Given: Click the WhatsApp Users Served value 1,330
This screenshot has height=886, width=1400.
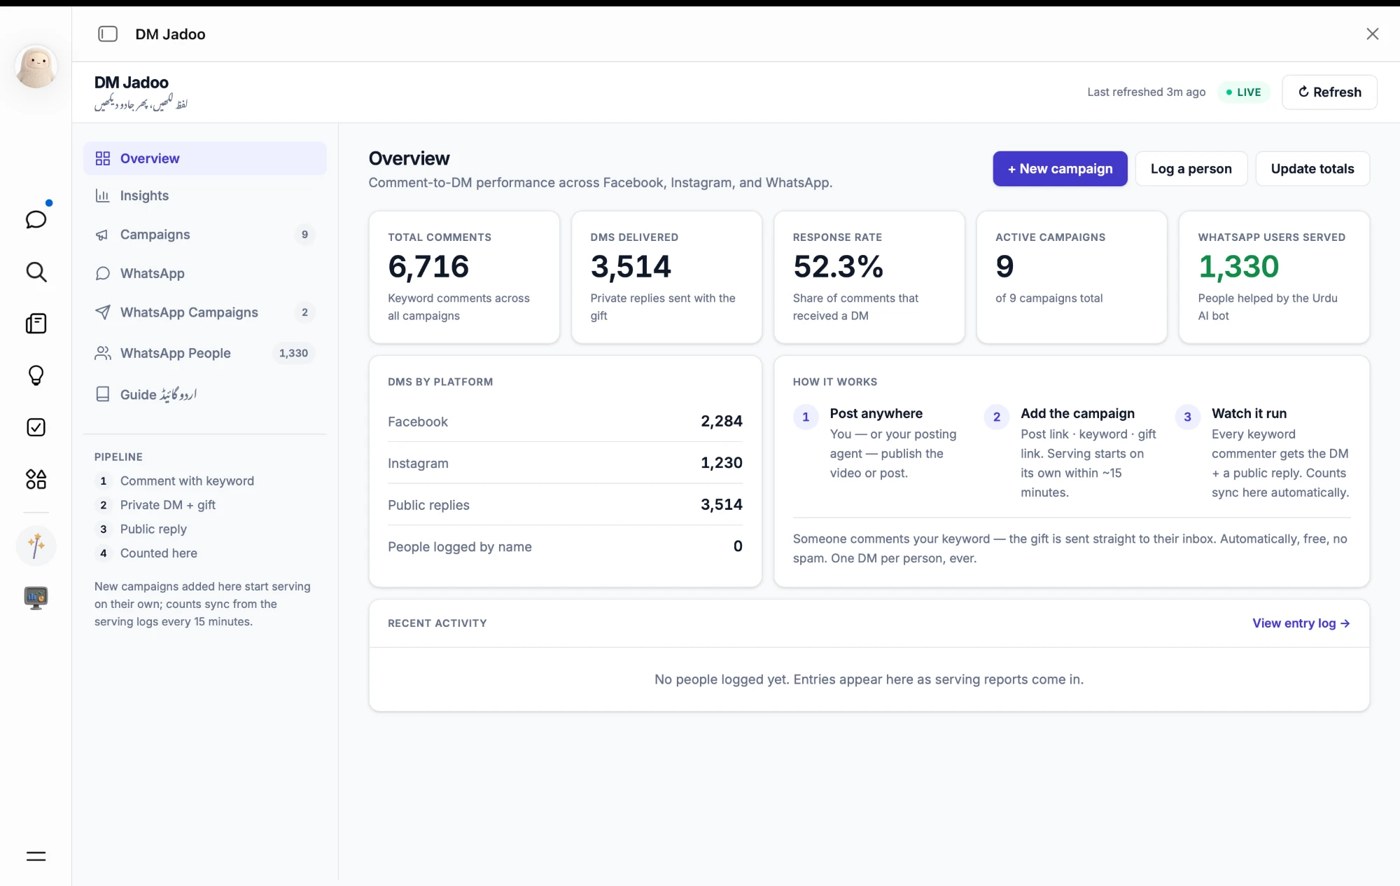Looking at the screenshot, I should (1238, 267).
